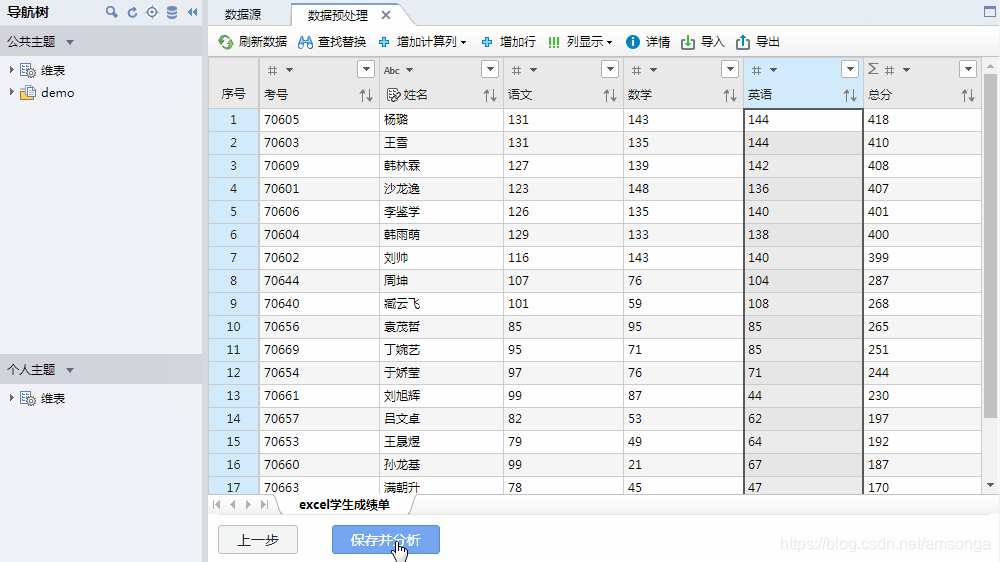This screenshot has width=1000, height=562.
Task: Select row number 1 header
Action: click(x=233, y=120)
